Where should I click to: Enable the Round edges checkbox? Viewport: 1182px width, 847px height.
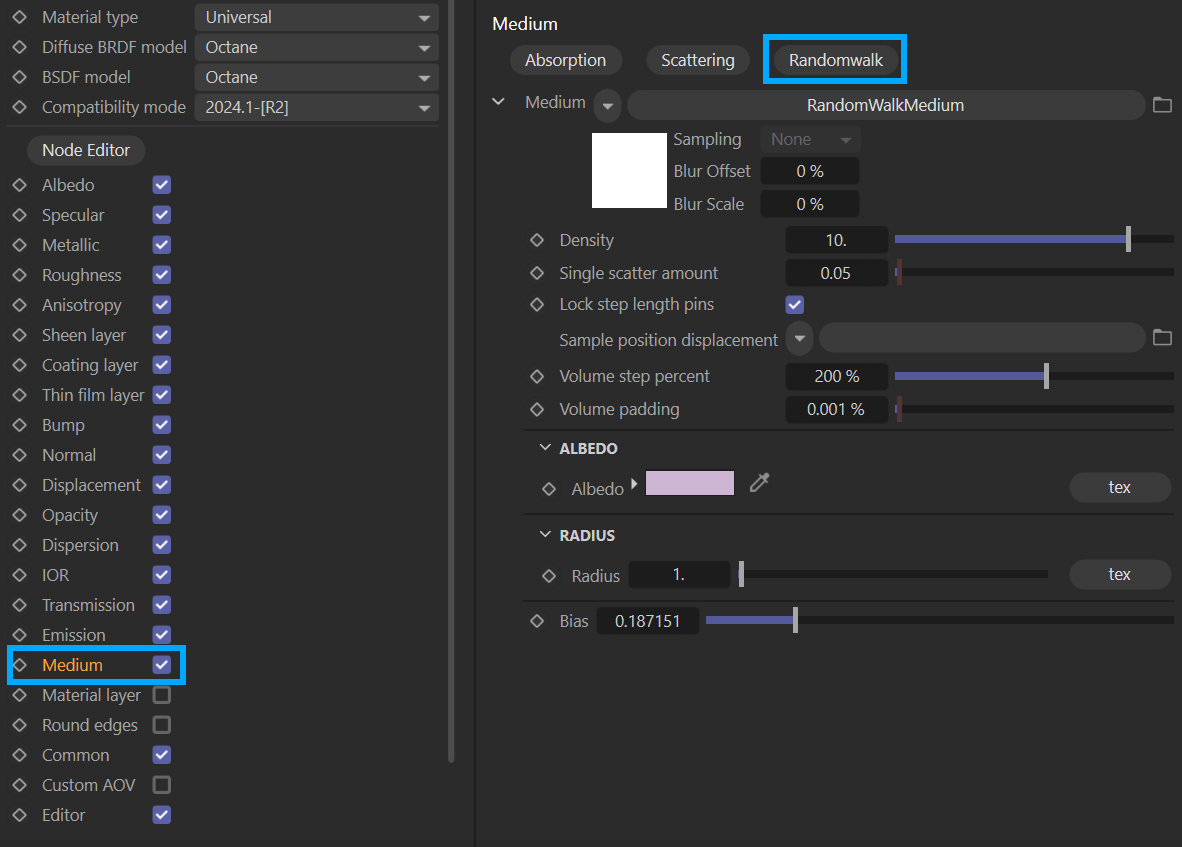coord(161,725)
